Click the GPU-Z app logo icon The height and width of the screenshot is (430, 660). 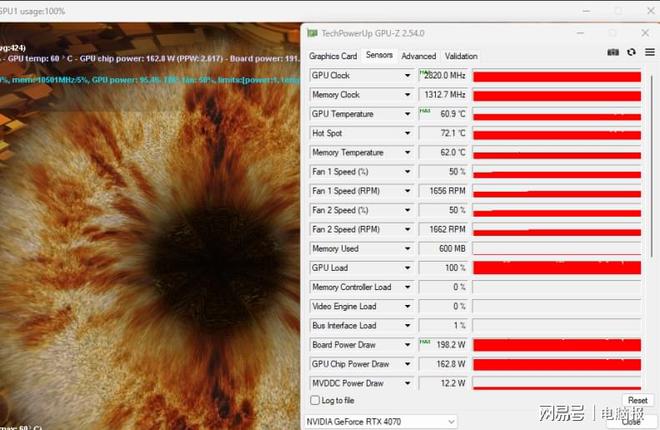(312, 33)
